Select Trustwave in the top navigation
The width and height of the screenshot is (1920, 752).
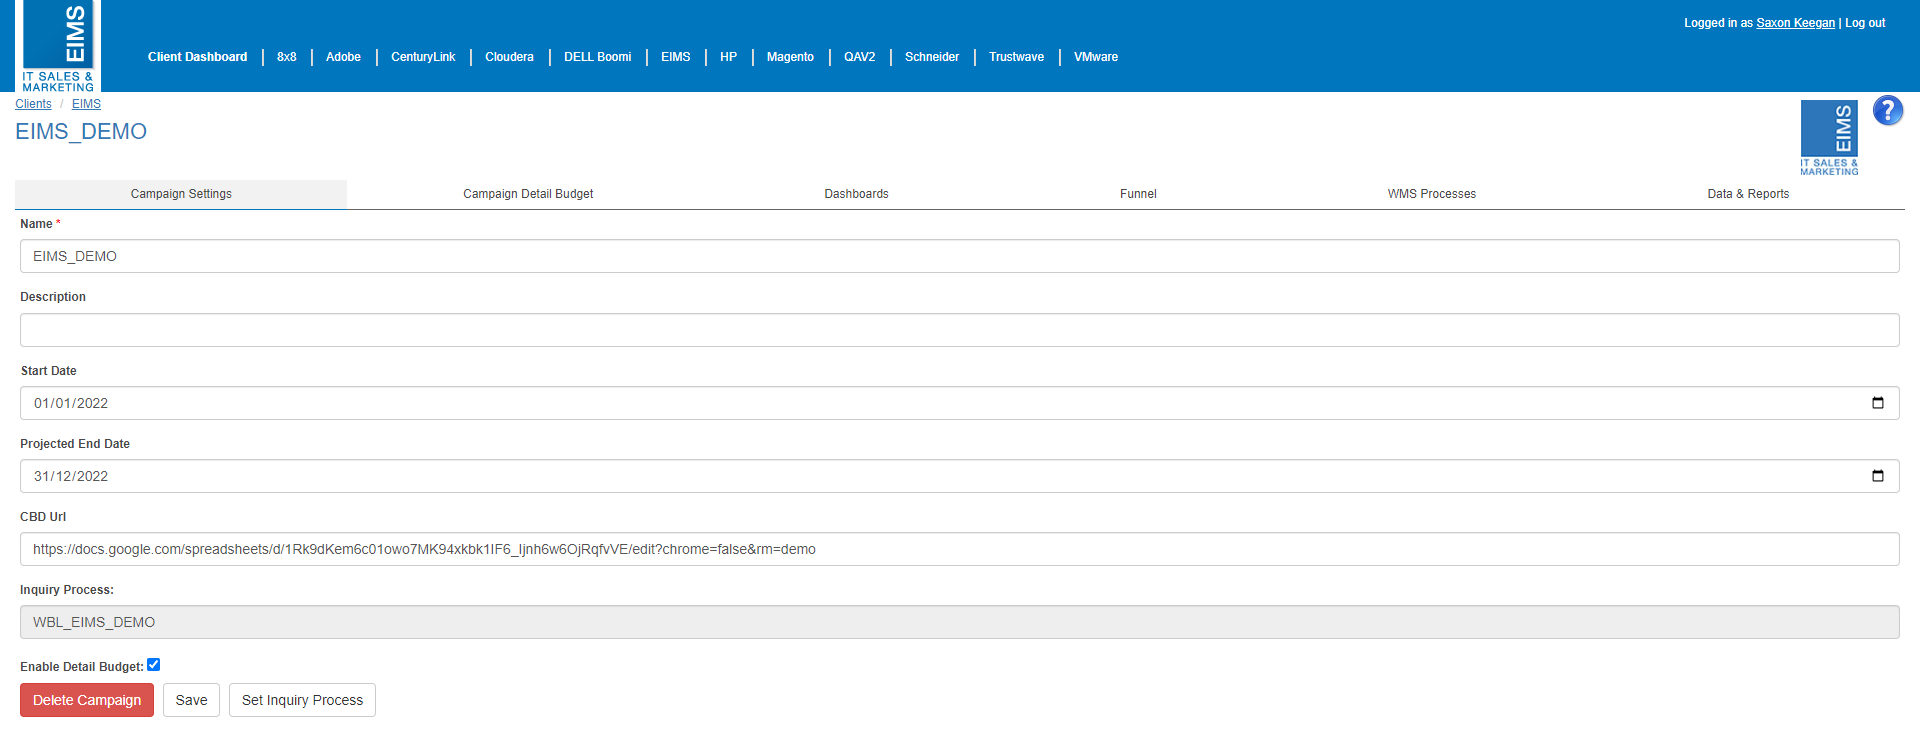[x=1016, y=57]
